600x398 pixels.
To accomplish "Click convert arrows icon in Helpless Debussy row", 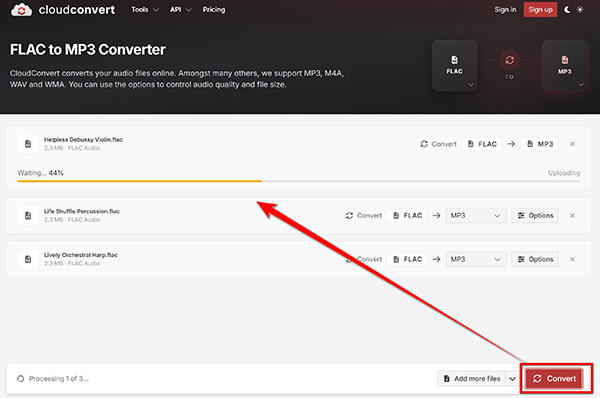I will [x=424, y=144].
